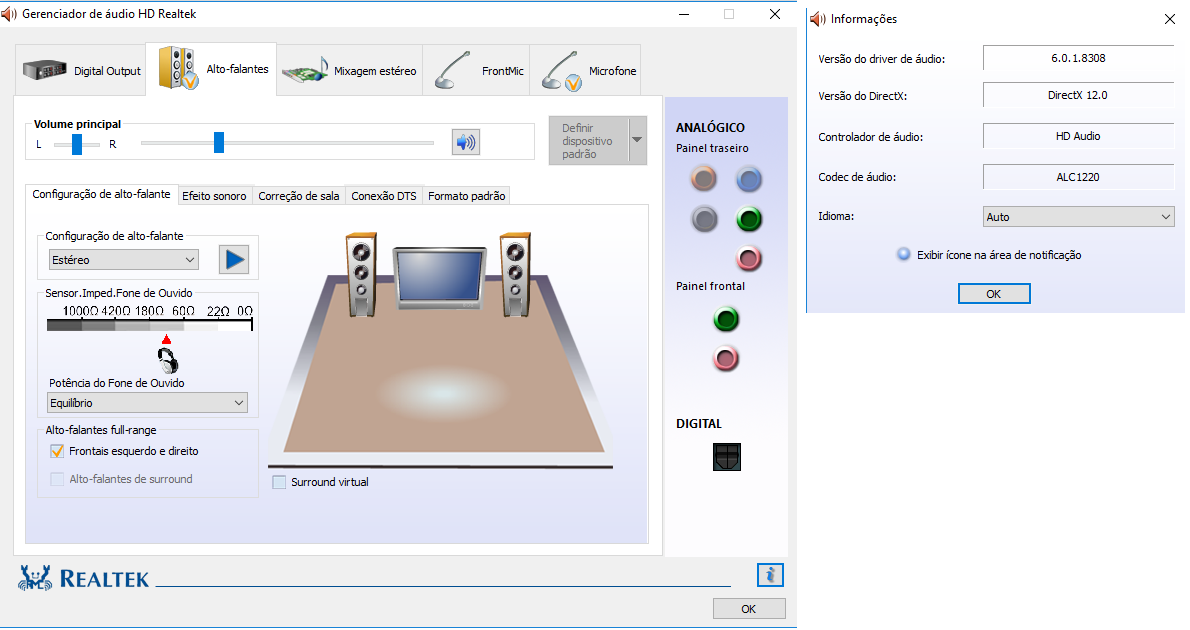Toggle Alto-falantes de surround checkbox
The image size is (1190, 630).
click(x=57, y=479)
